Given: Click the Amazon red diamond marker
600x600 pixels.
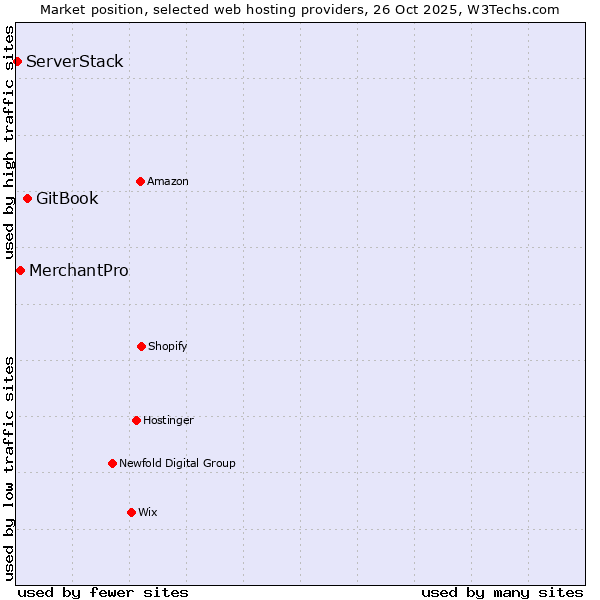Looking at the screenshot, I should point(140,181).
